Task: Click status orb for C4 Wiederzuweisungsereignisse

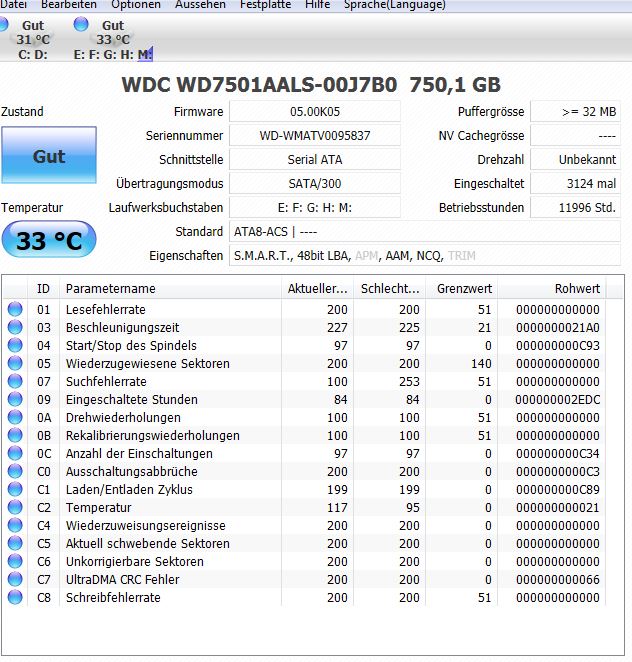Action: (x=15, y=526)
